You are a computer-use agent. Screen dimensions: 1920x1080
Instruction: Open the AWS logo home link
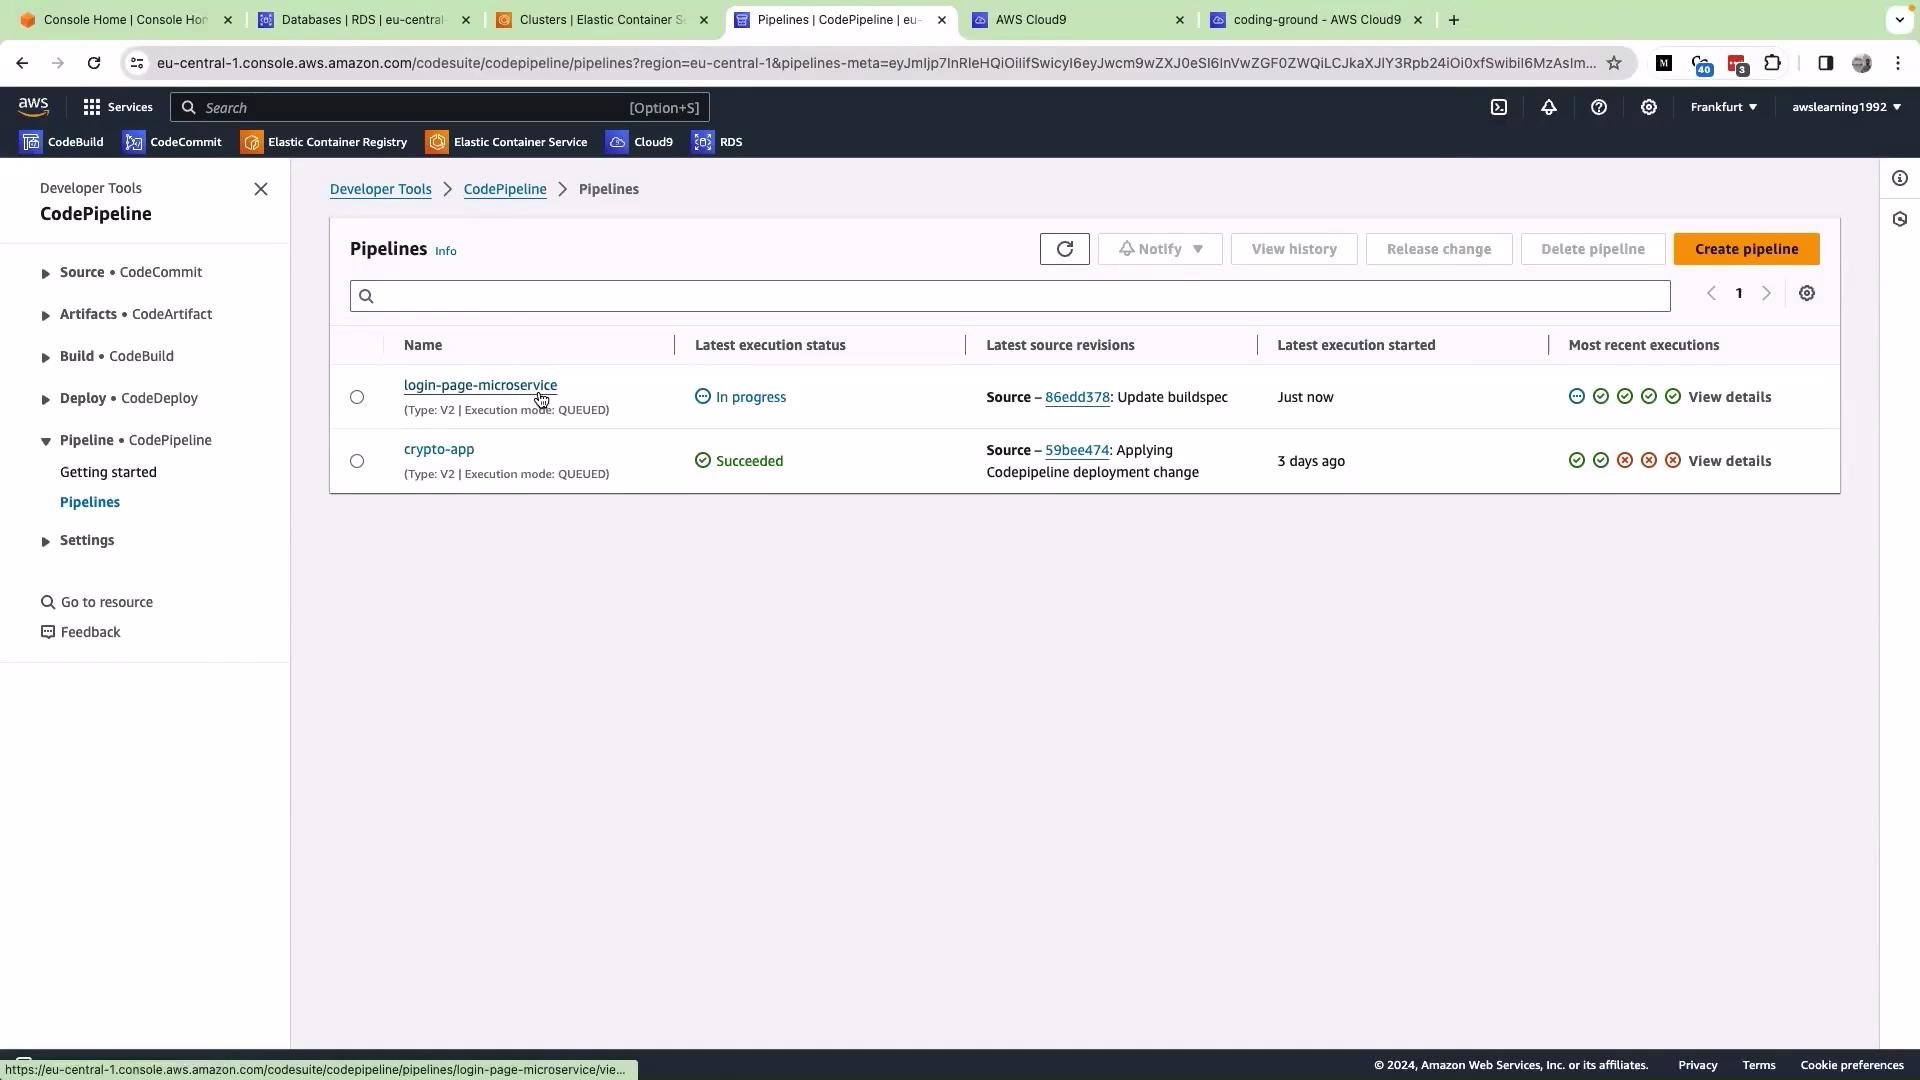coord(33,107)
